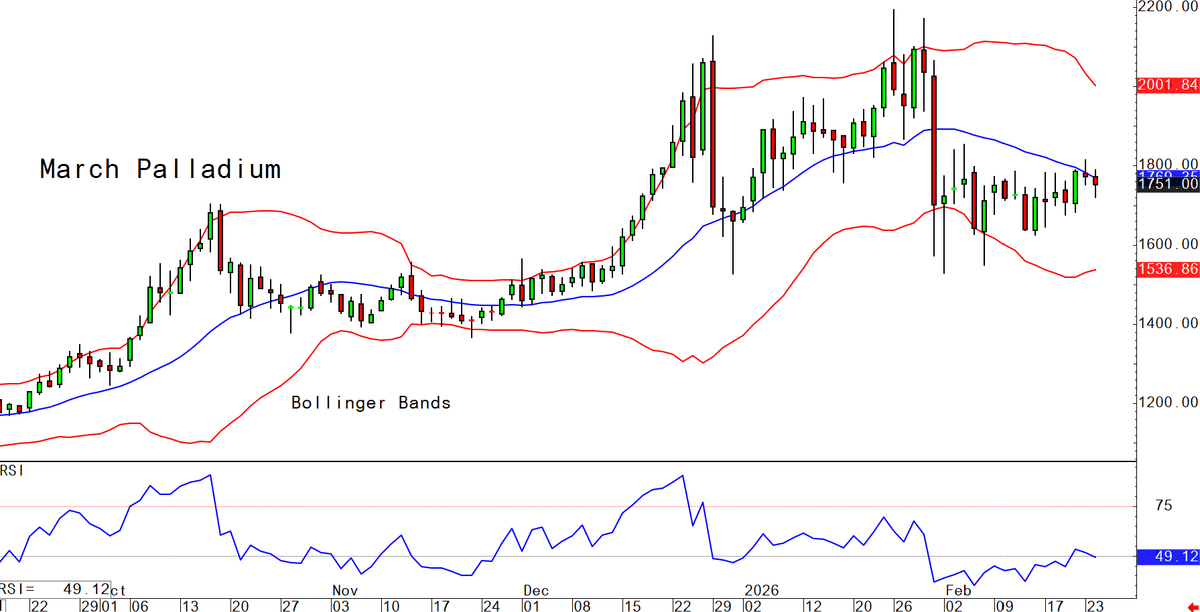The height and width of the screenshot is (612, 1200).
Task: Click the 1200.00 price axis label
Action: coord(1167,403)
